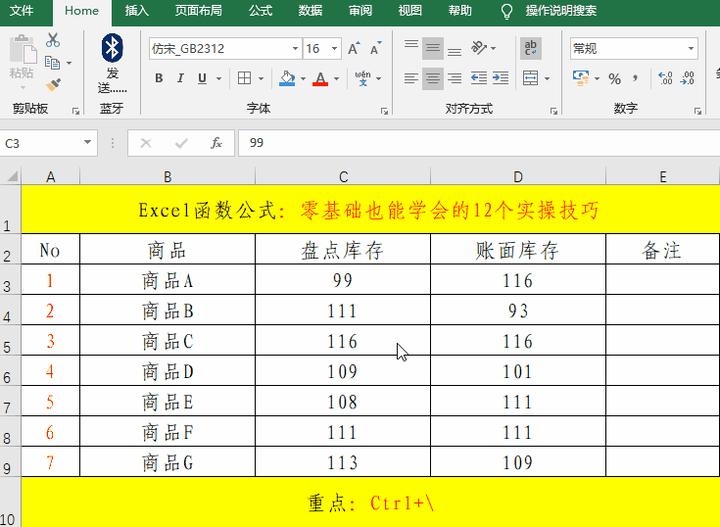
Task: Open 数字 dialog launcher
Action: tap(698, 111)
